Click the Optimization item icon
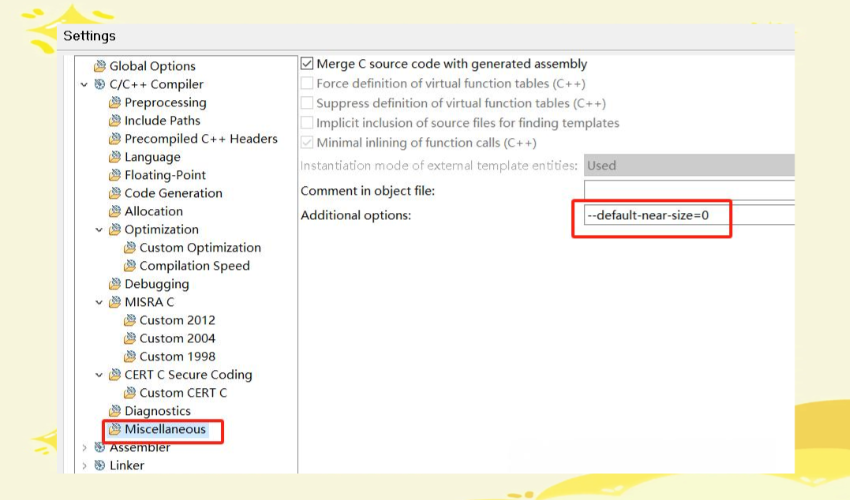 (x=115, y=229)
